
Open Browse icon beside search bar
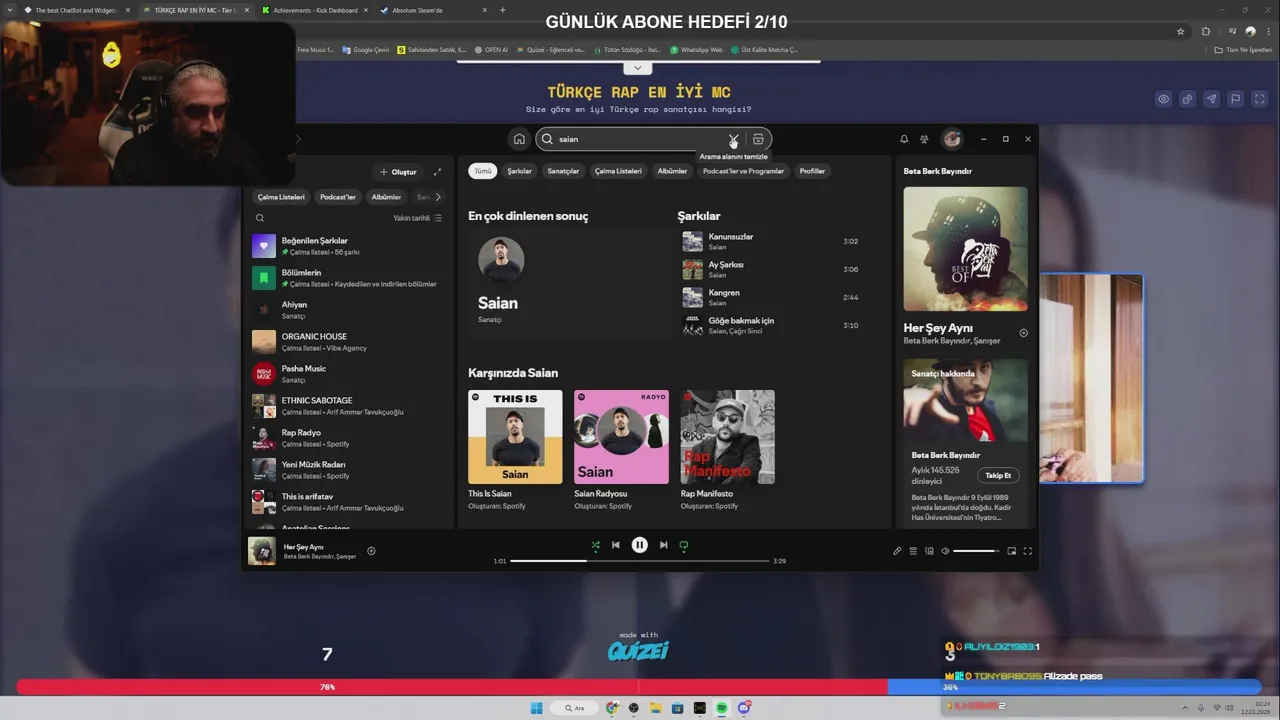758,139
